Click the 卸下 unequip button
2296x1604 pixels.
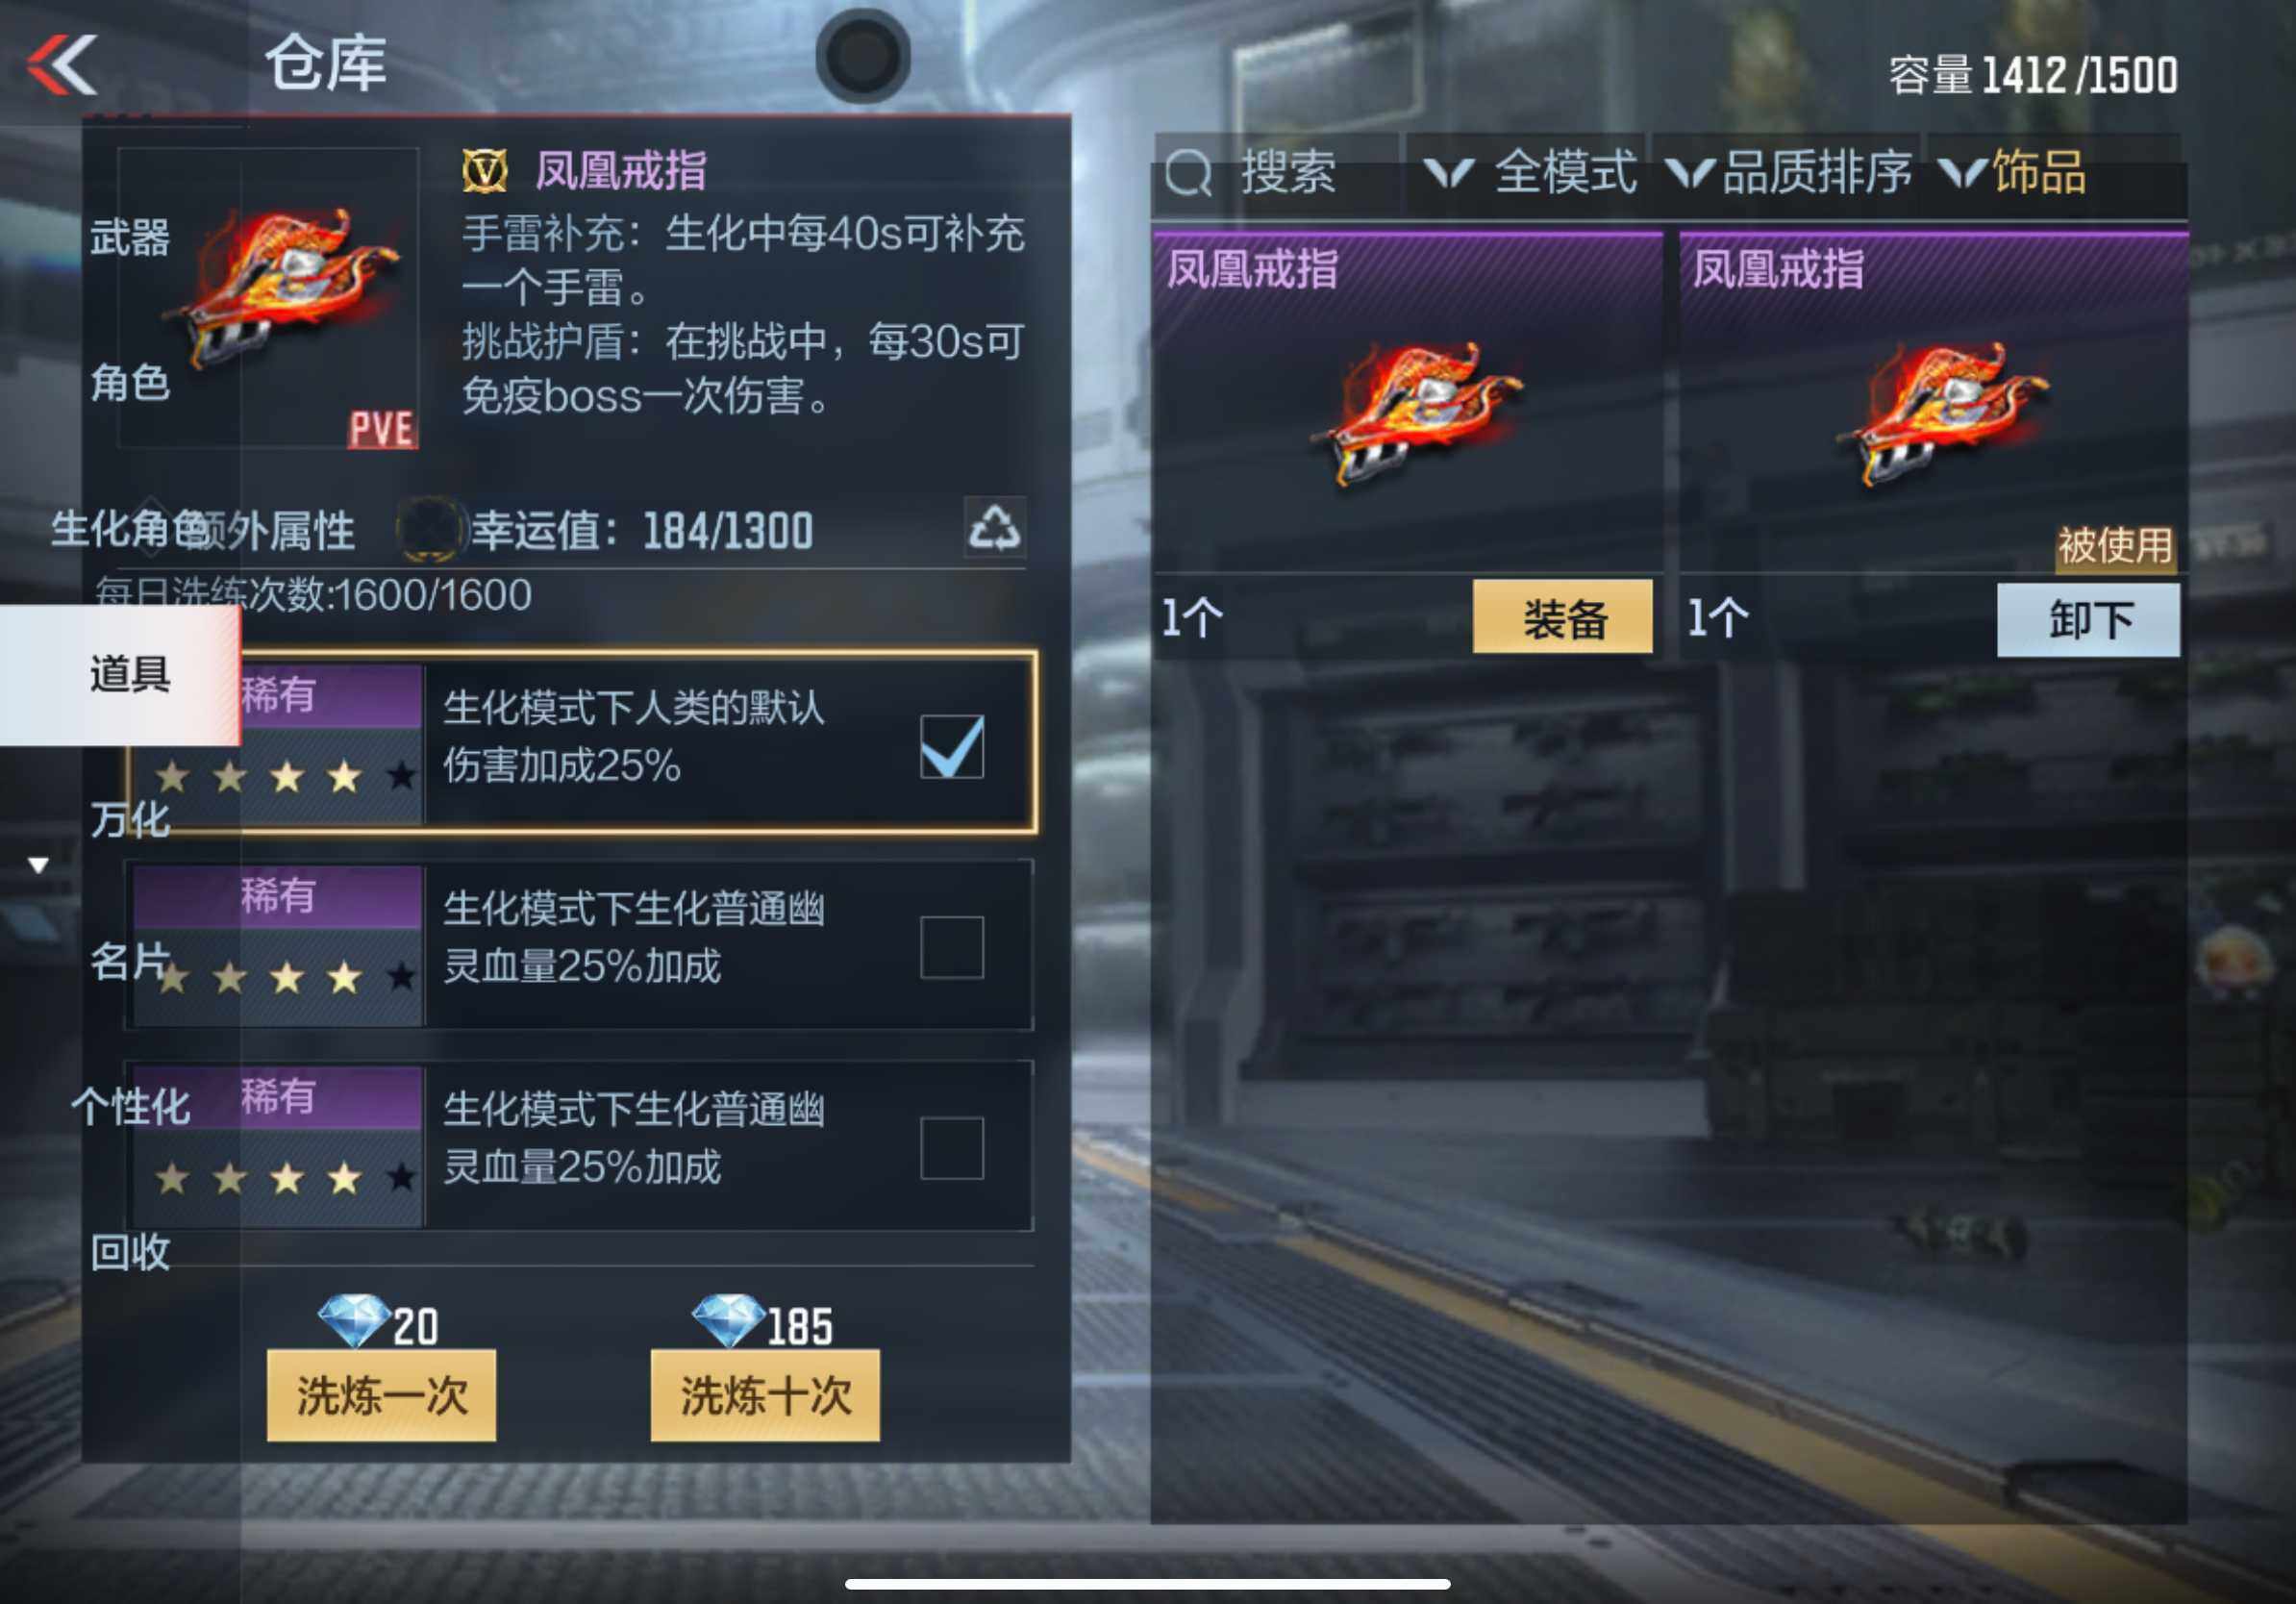pyautogui.click(x=2088, y=620)
